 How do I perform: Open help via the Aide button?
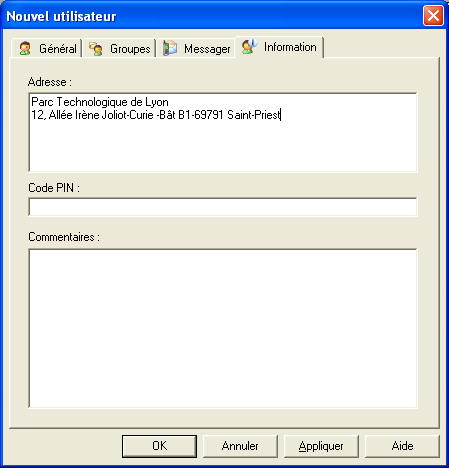point(402,446)
